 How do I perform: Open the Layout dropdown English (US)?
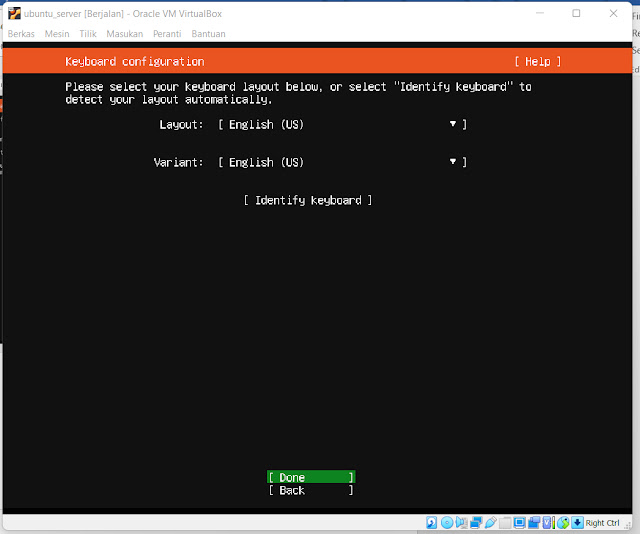342,124
